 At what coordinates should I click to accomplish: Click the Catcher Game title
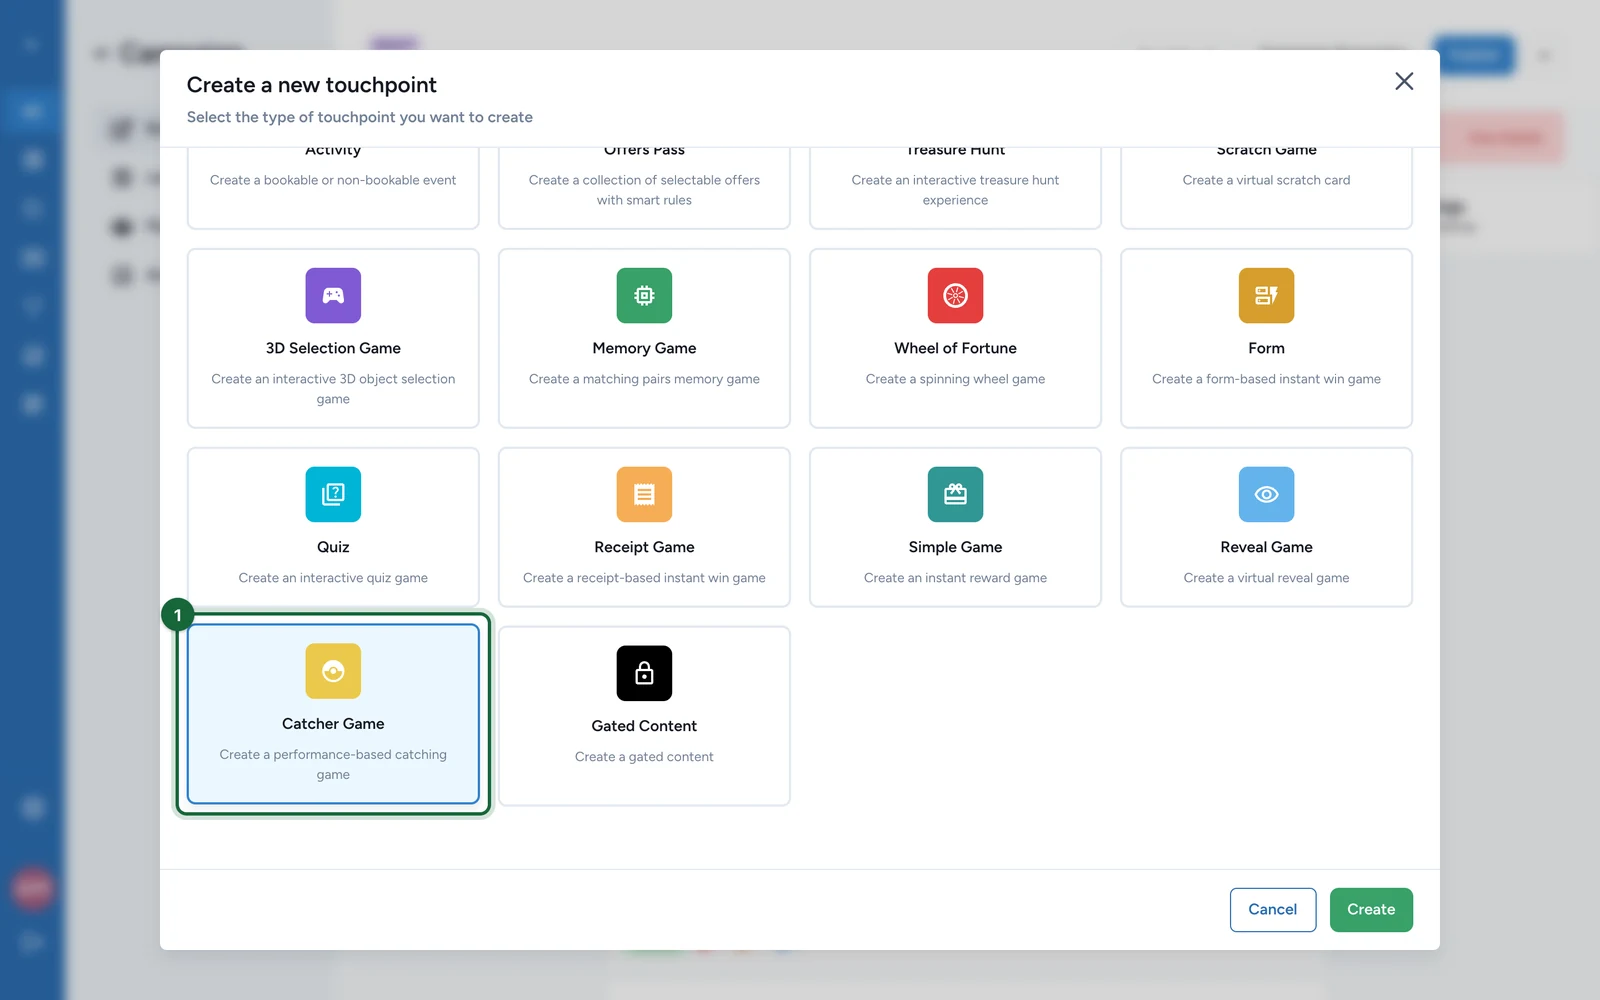click(x=333, y=724)
